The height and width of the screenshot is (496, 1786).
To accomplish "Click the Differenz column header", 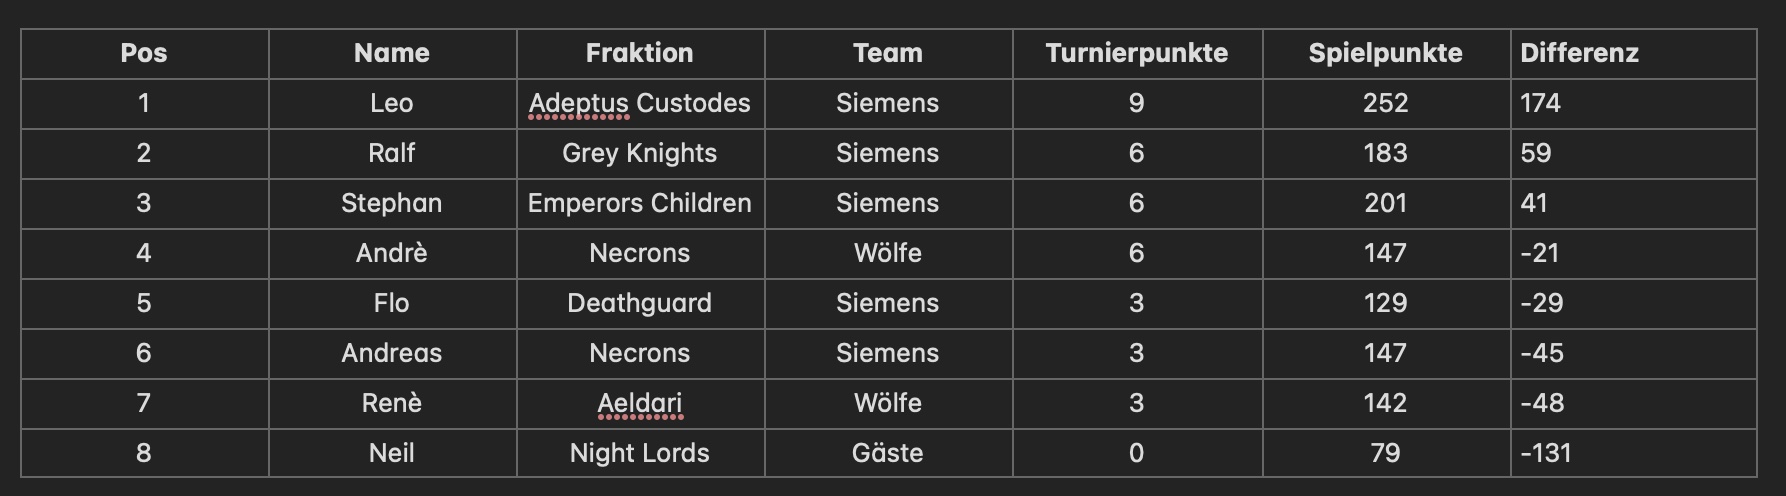I will tap(1634, 53).
